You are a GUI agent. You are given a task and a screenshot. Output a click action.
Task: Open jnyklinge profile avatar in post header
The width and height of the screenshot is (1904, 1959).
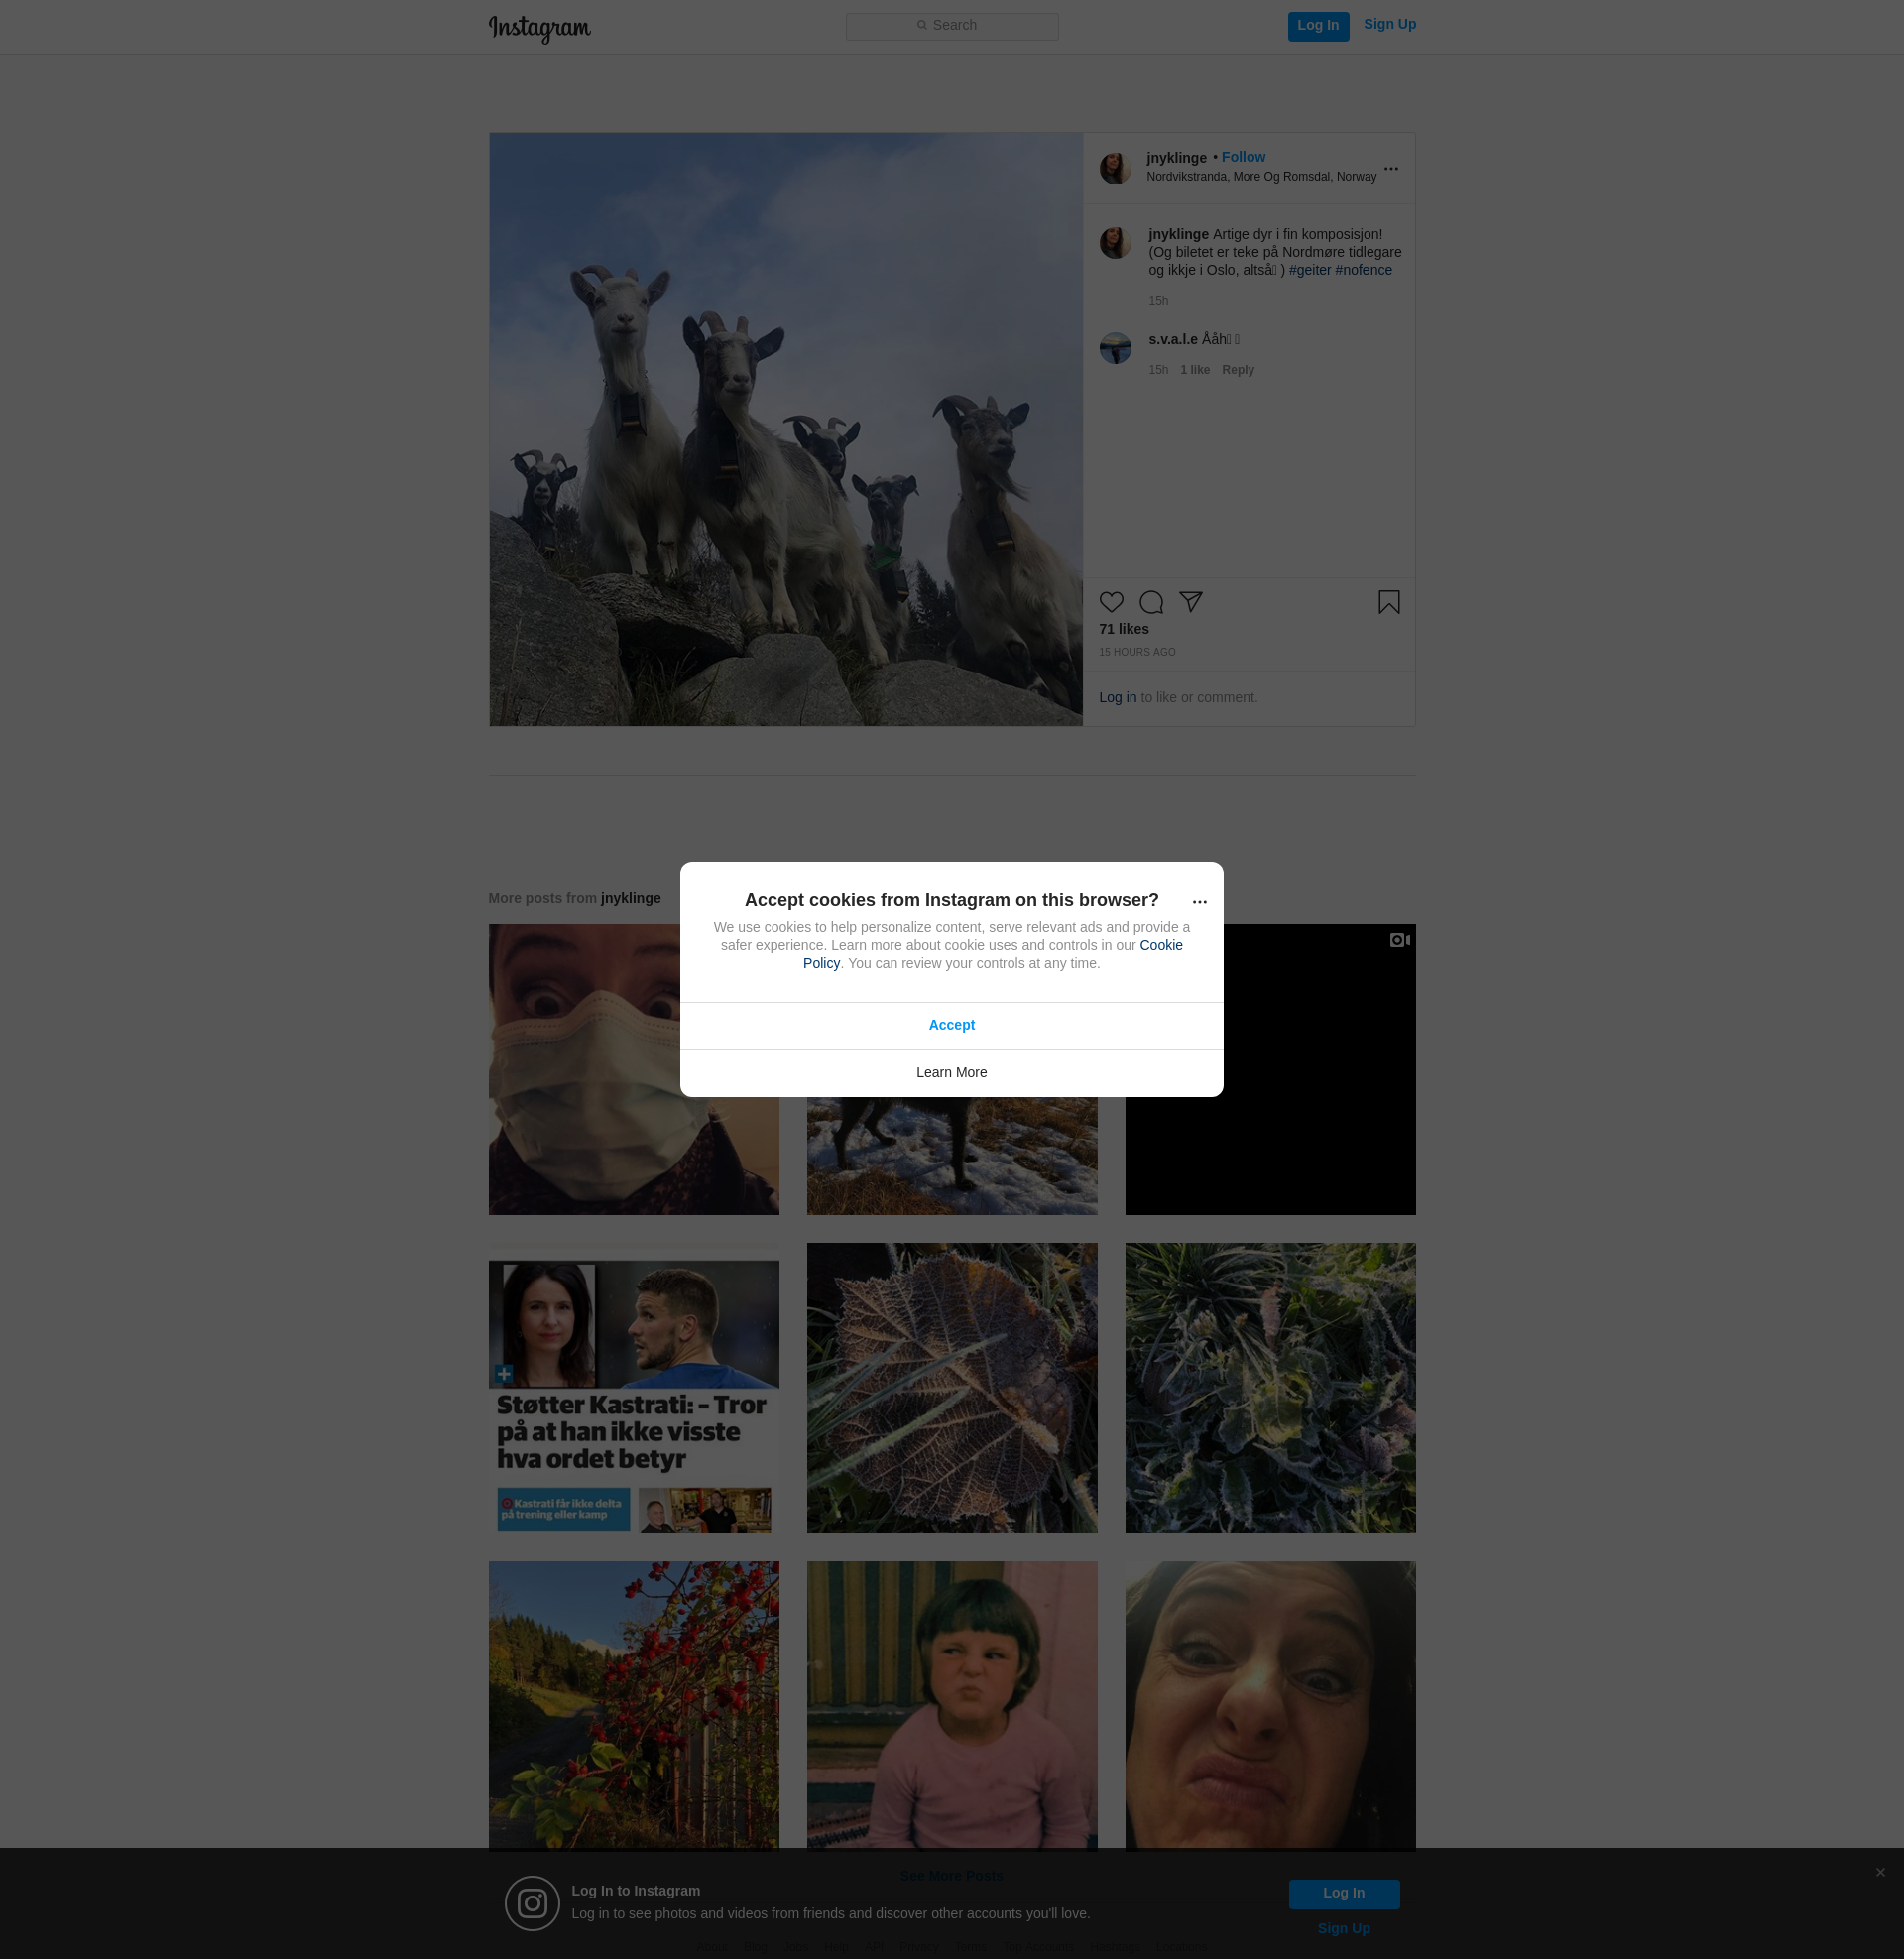coord(1115,168)
